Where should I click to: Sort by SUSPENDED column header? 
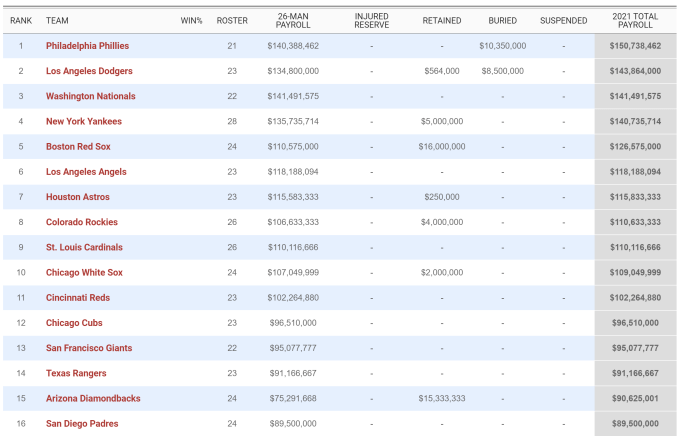[563, 21]
